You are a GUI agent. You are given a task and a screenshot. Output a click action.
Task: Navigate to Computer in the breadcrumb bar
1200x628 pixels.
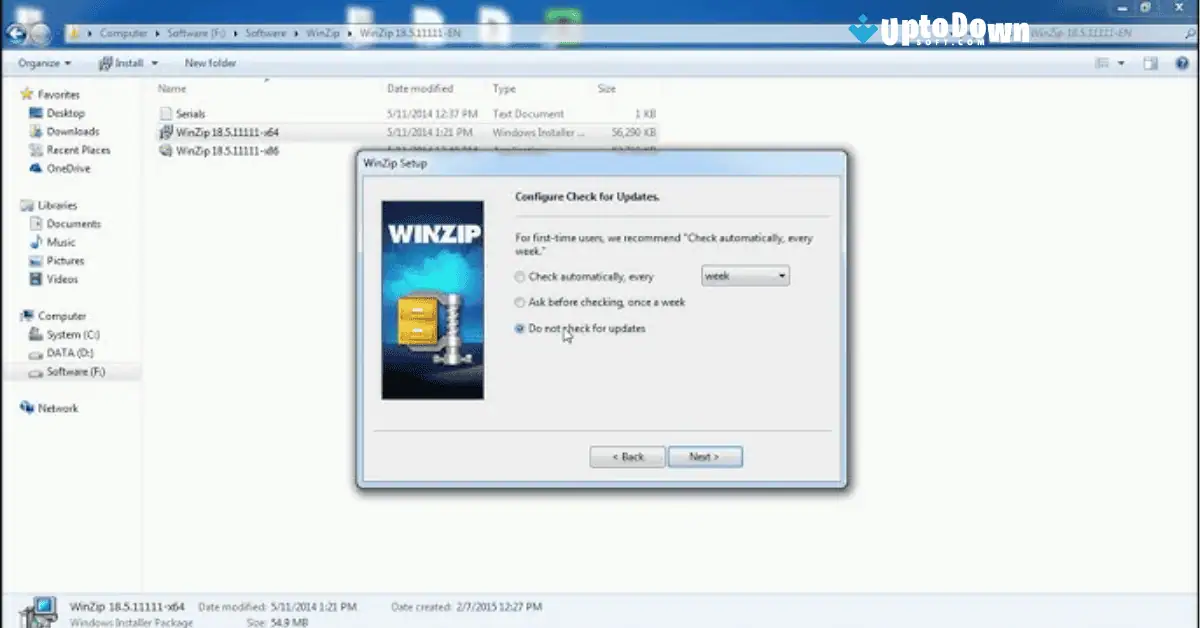pos(123,33)
